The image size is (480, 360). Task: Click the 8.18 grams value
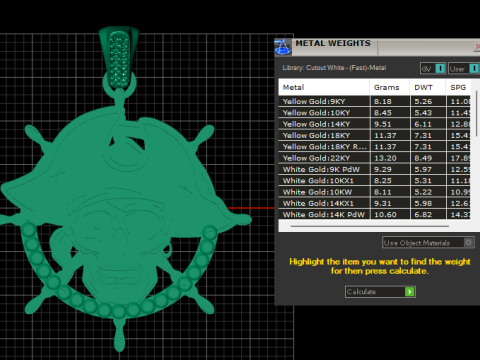tap(383, 101)
